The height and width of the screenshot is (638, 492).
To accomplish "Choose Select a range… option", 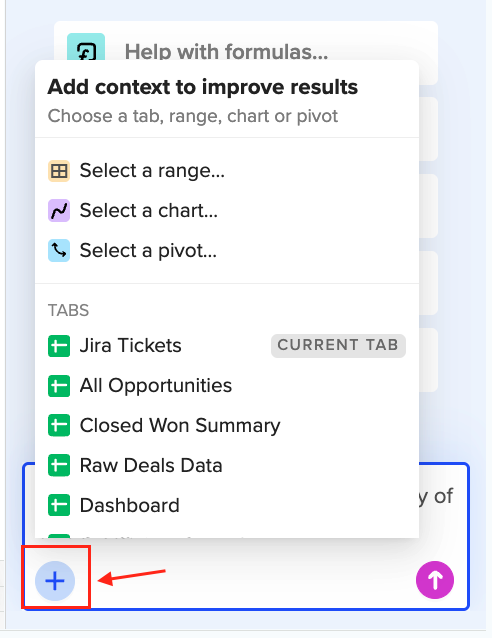I will [227, 170].
